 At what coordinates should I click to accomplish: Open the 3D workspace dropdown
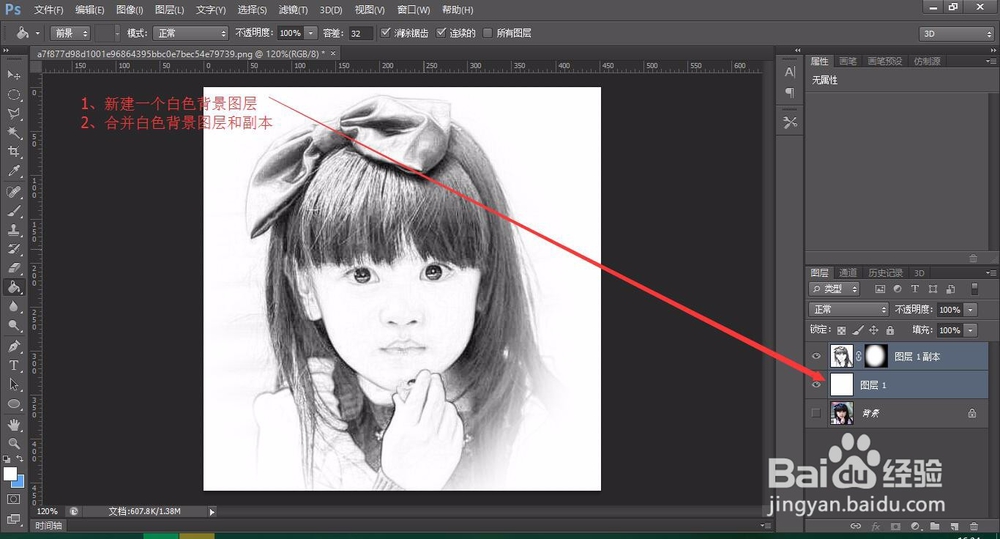(956, 33)
